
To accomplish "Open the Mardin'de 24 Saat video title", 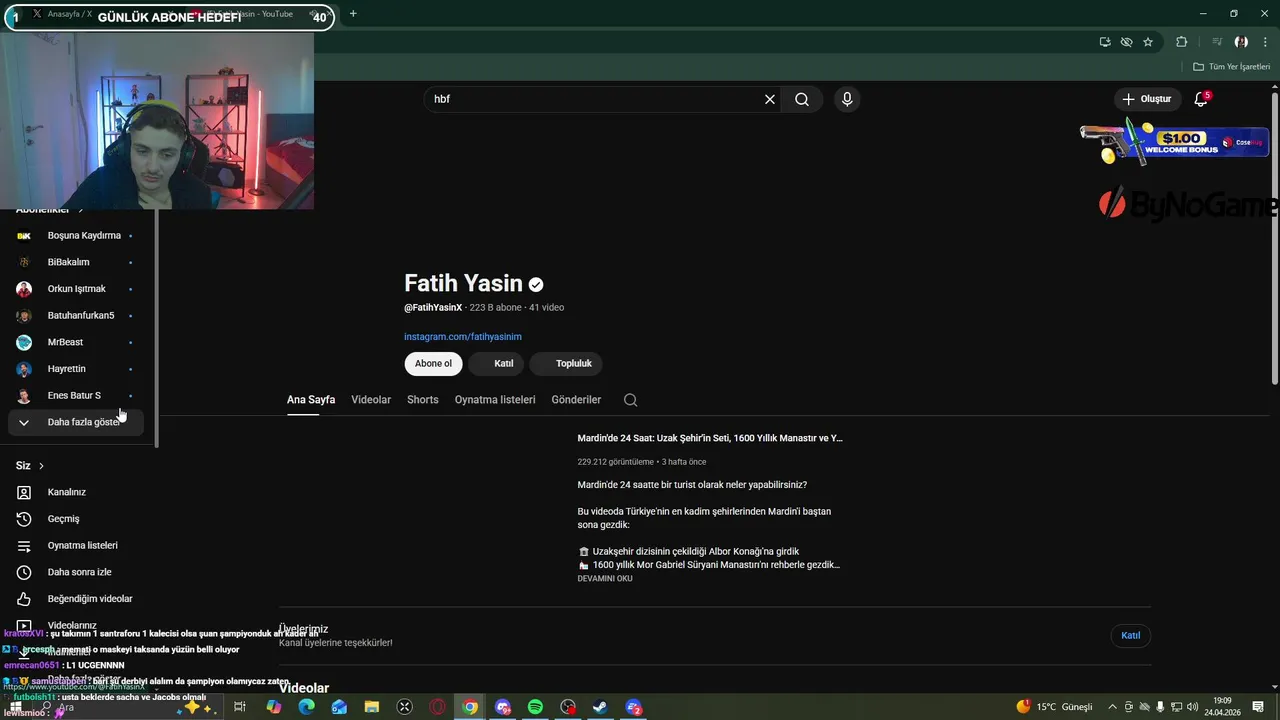I will 710,438.
